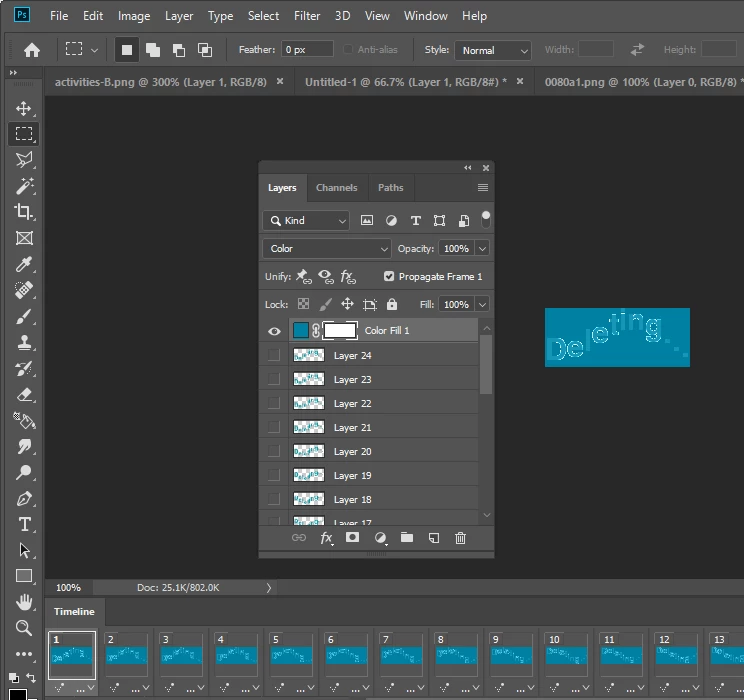Screen dimensions: 744x700
Task: Click Delete layer trash icon
Action: [x=460, y=538]
